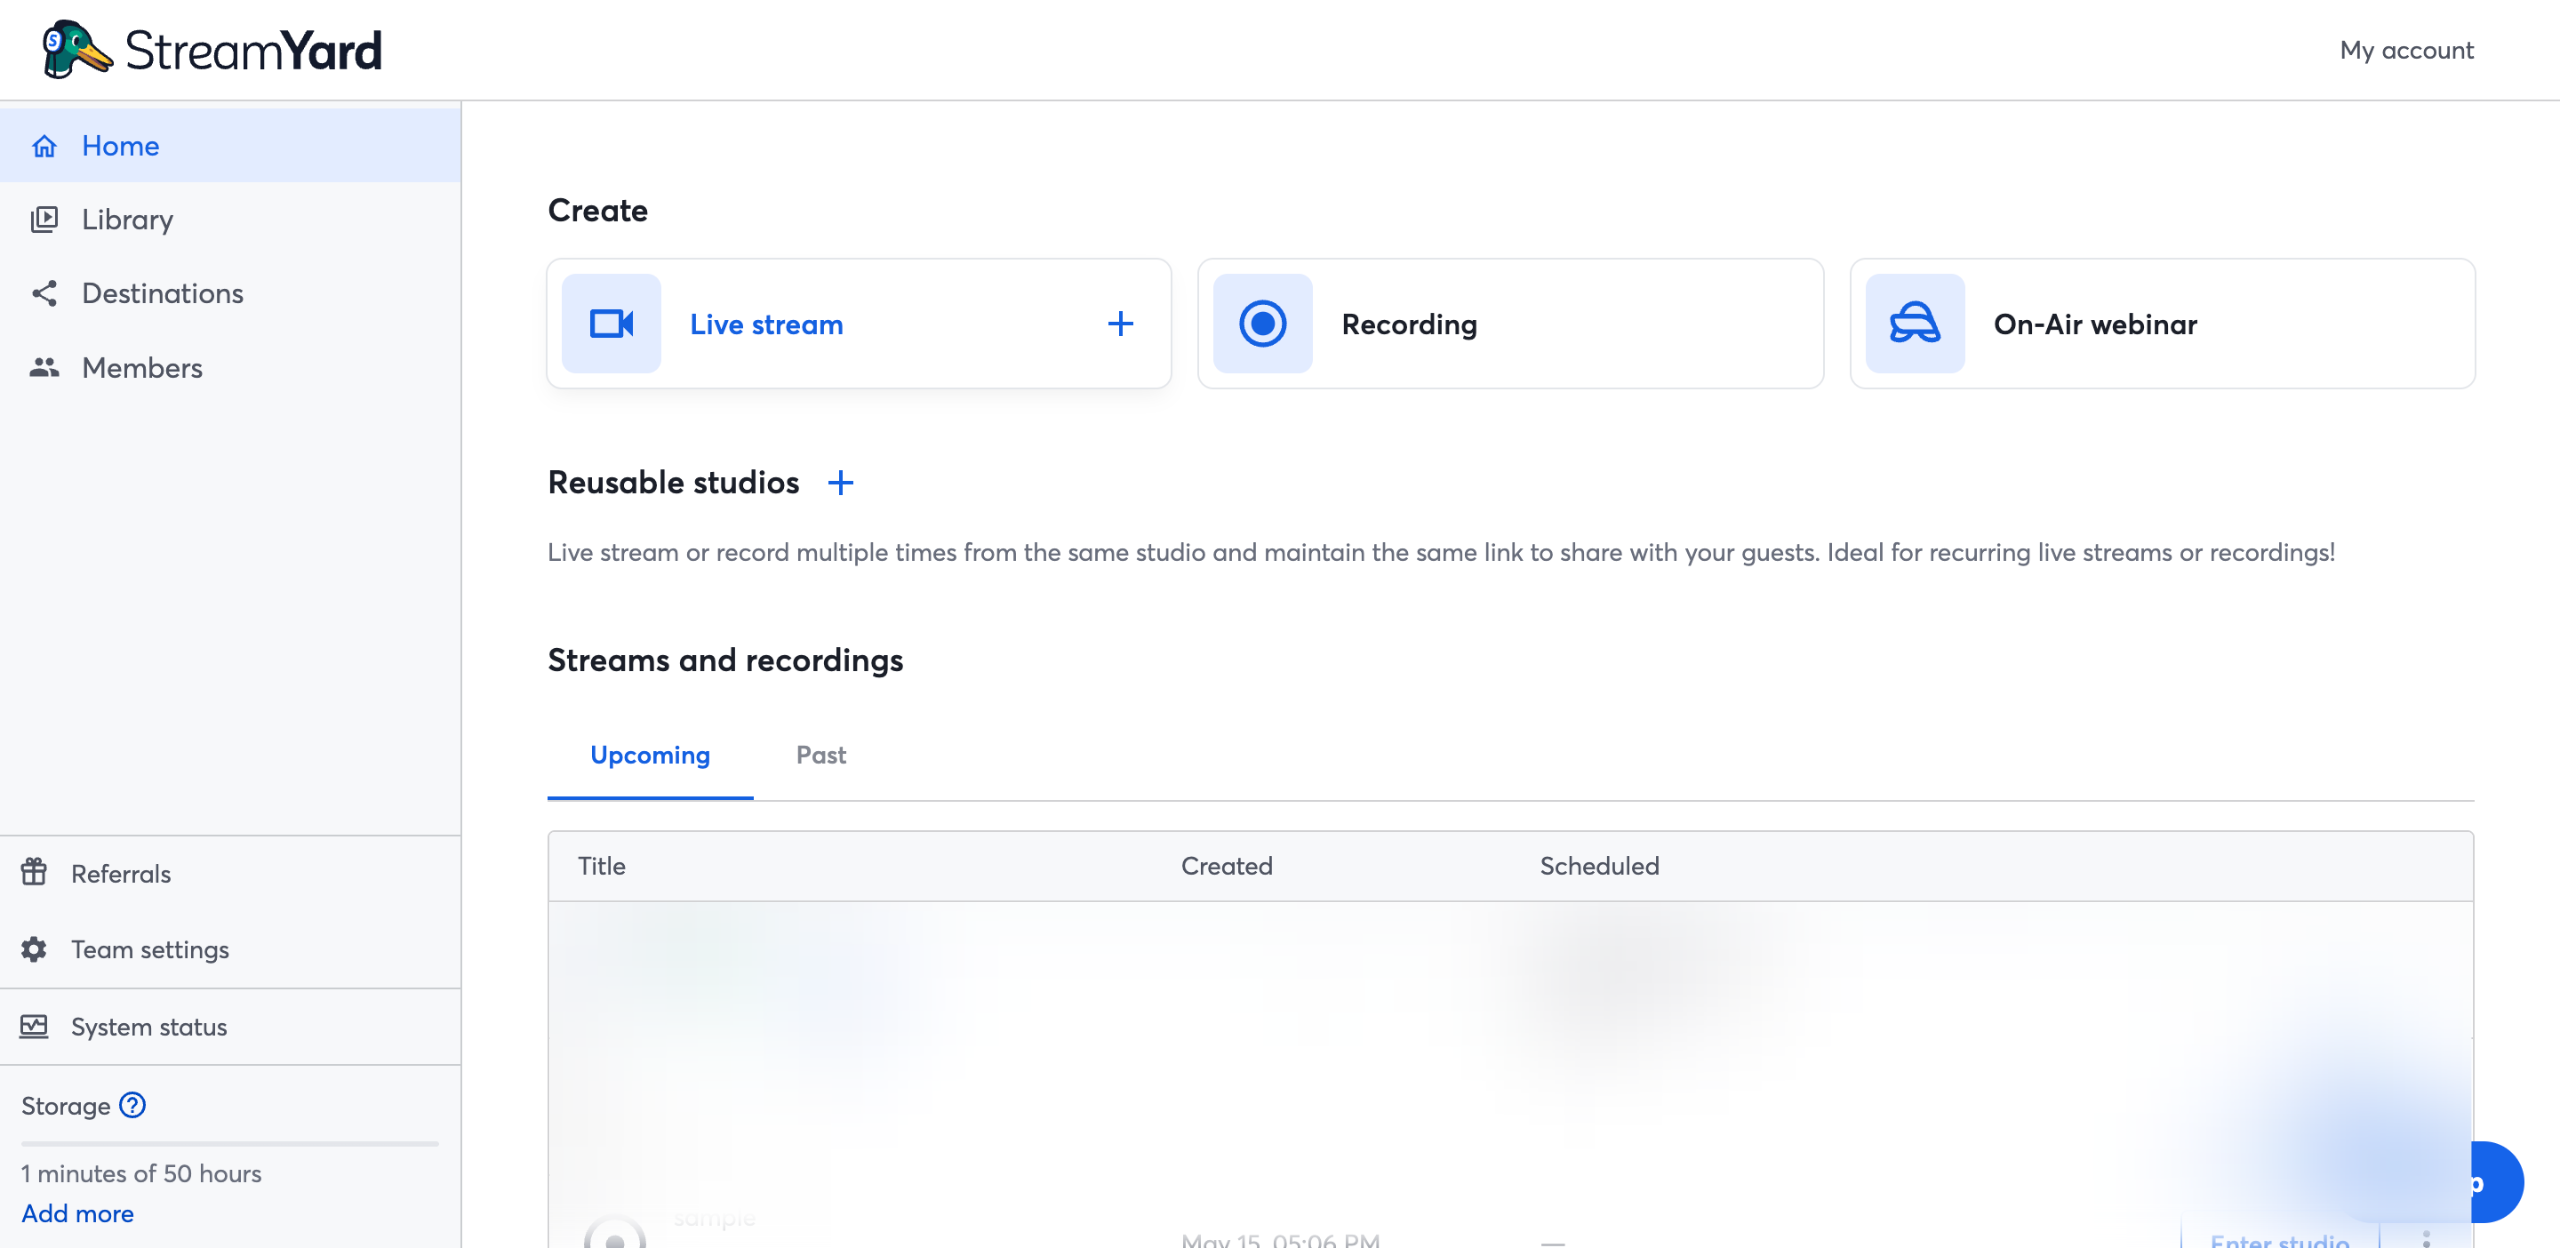Open the Members page
This screenshot has height=1248, width=2560.
click(142, 368)
